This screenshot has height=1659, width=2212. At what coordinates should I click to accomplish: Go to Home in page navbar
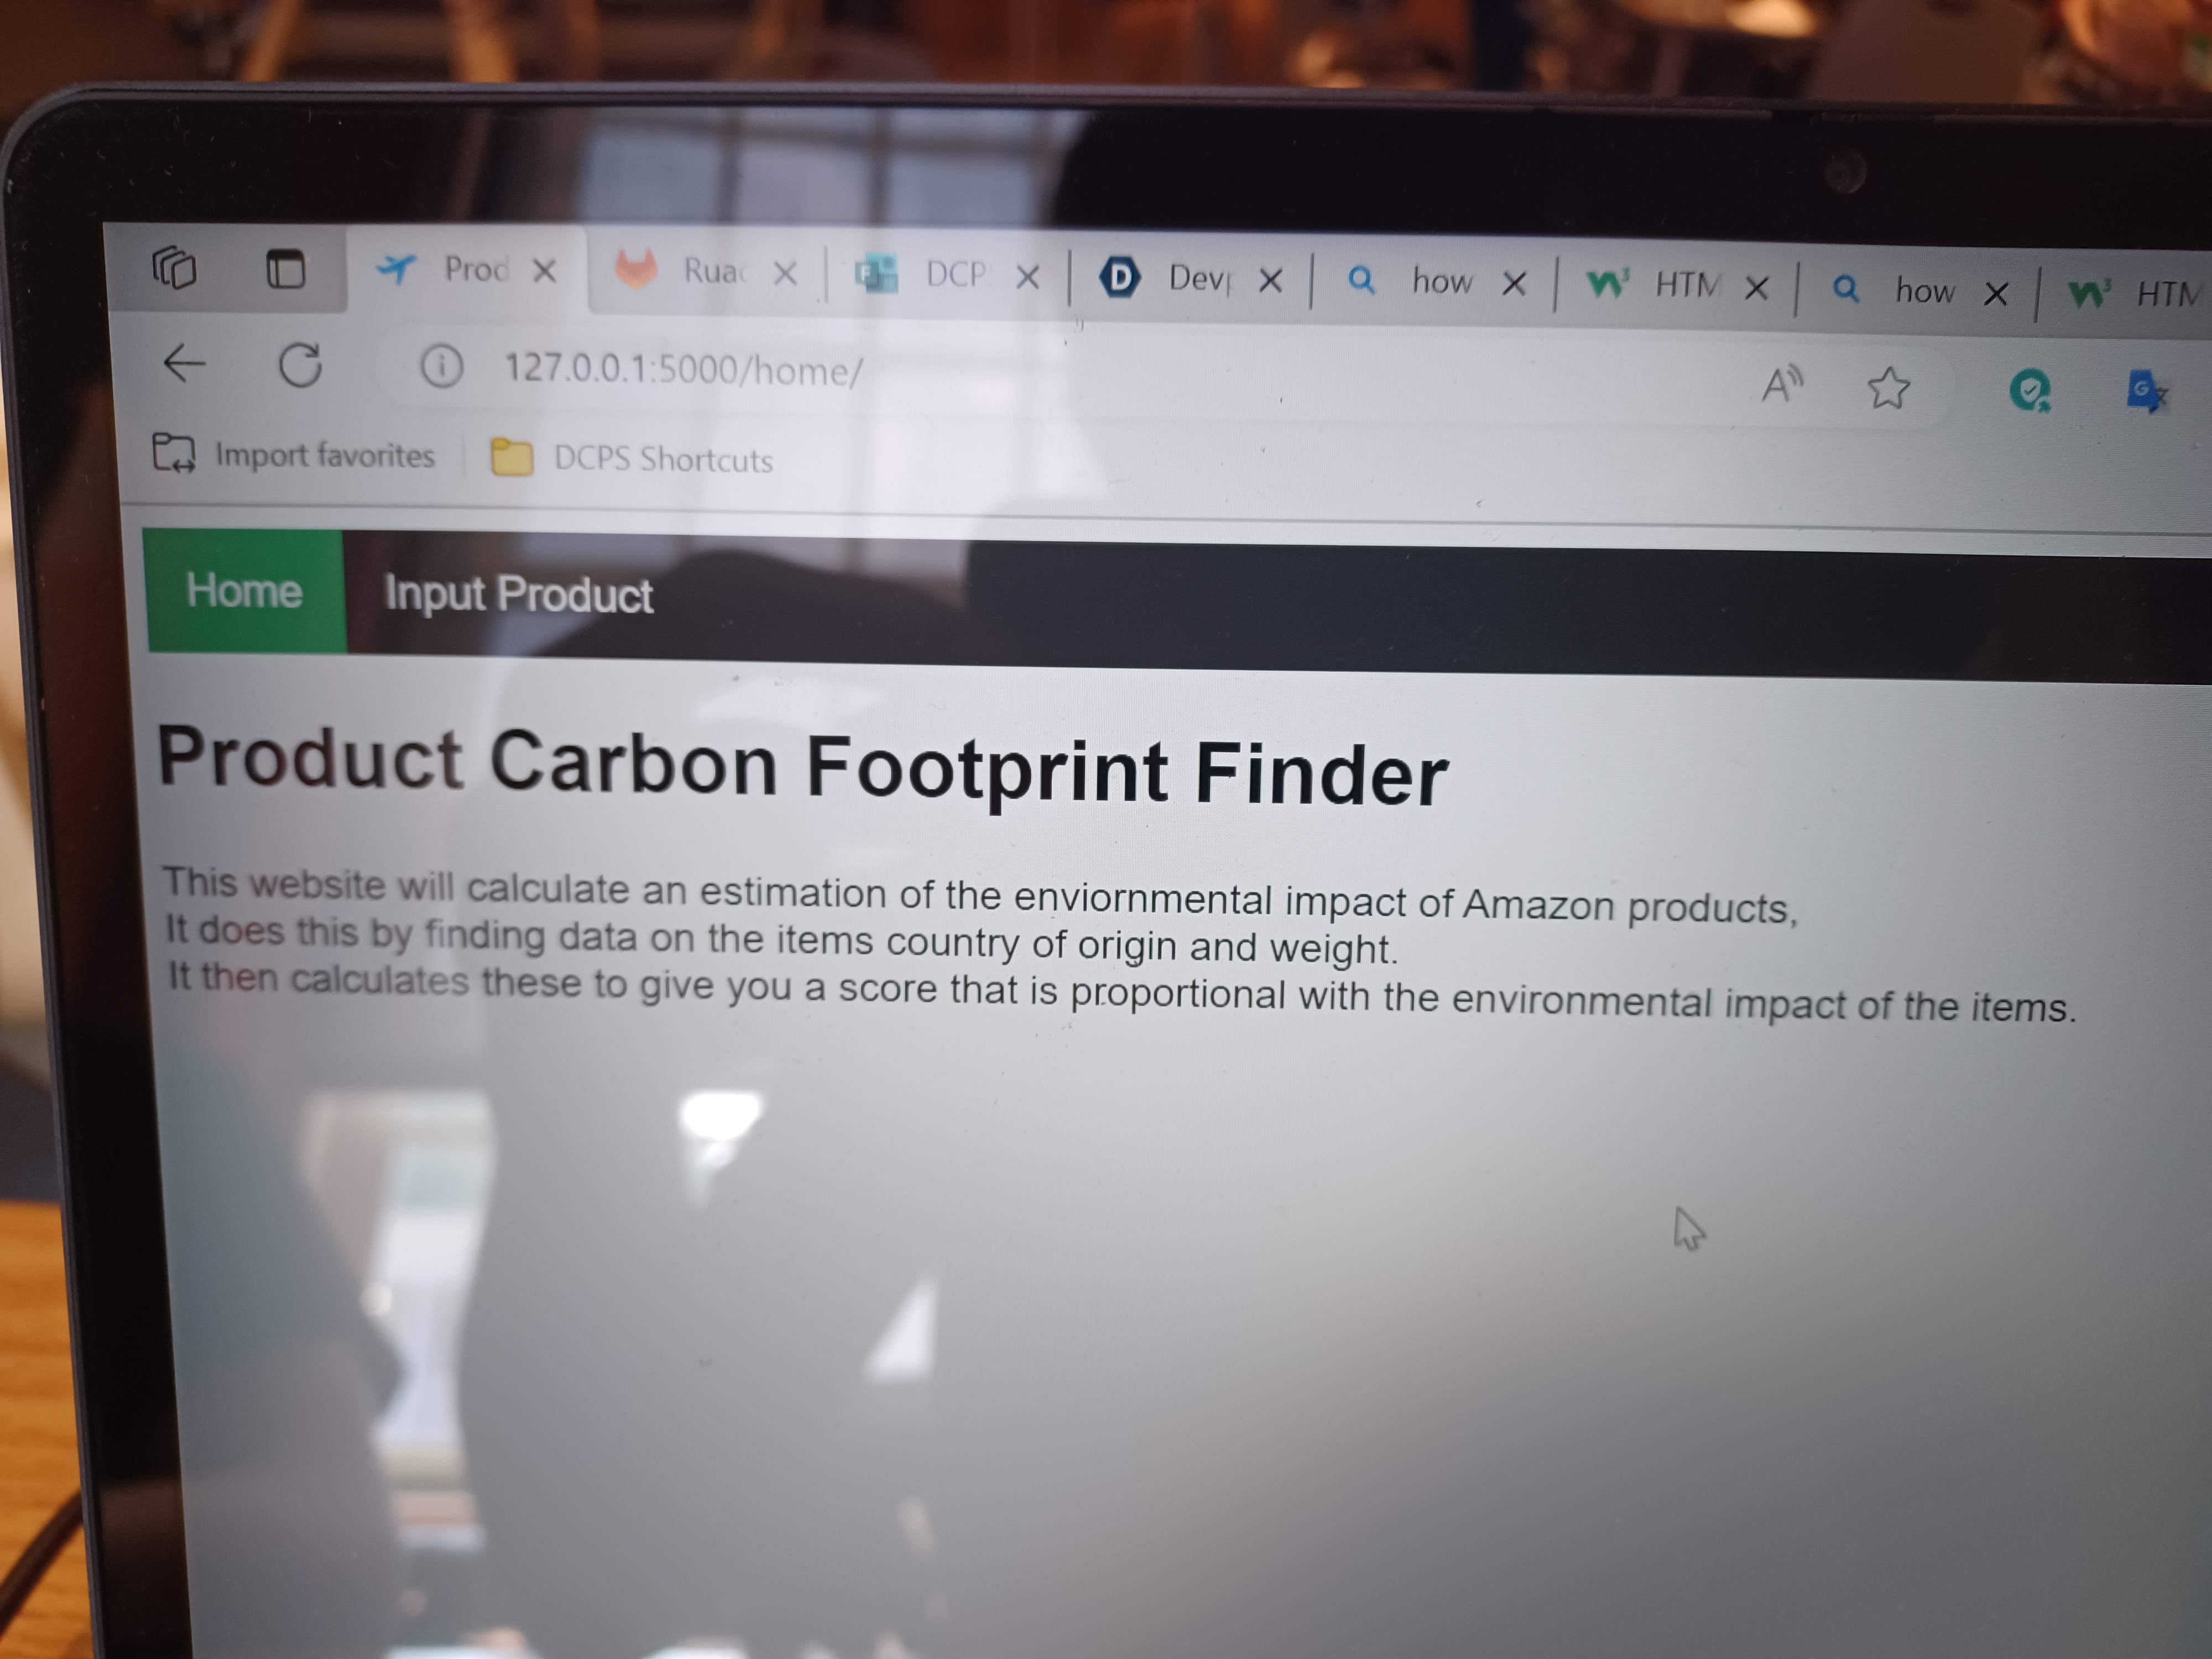tap(244, 591)
